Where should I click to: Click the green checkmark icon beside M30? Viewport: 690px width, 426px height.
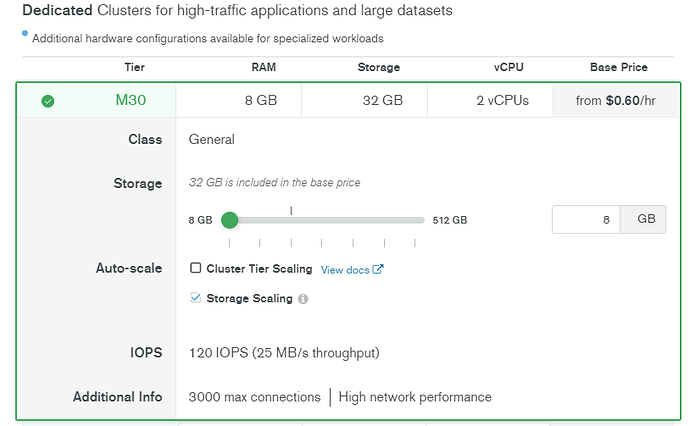coord(48,101)
